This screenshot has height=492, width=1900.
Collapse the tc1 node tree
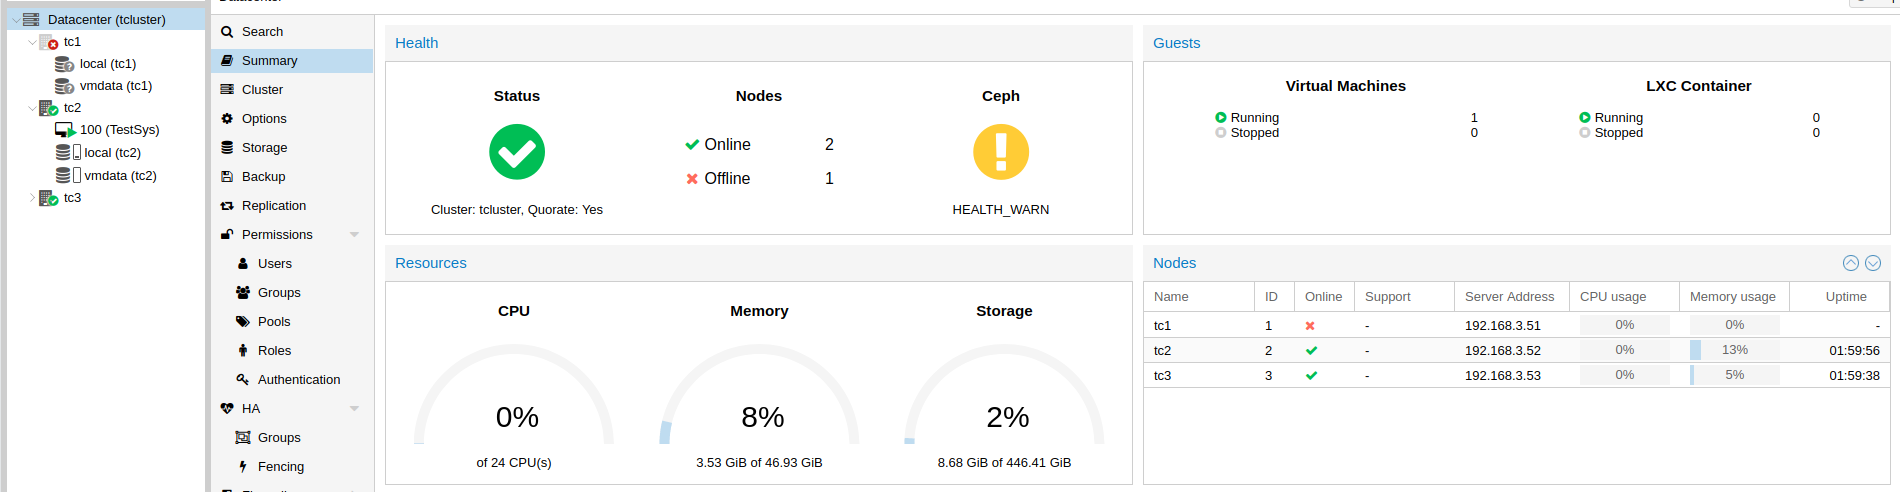click(x=32, y=42)
